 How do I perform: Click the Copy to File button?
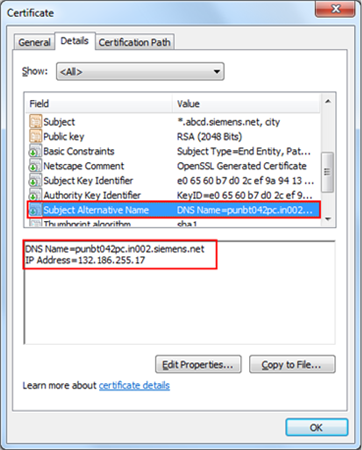[292, 364]
